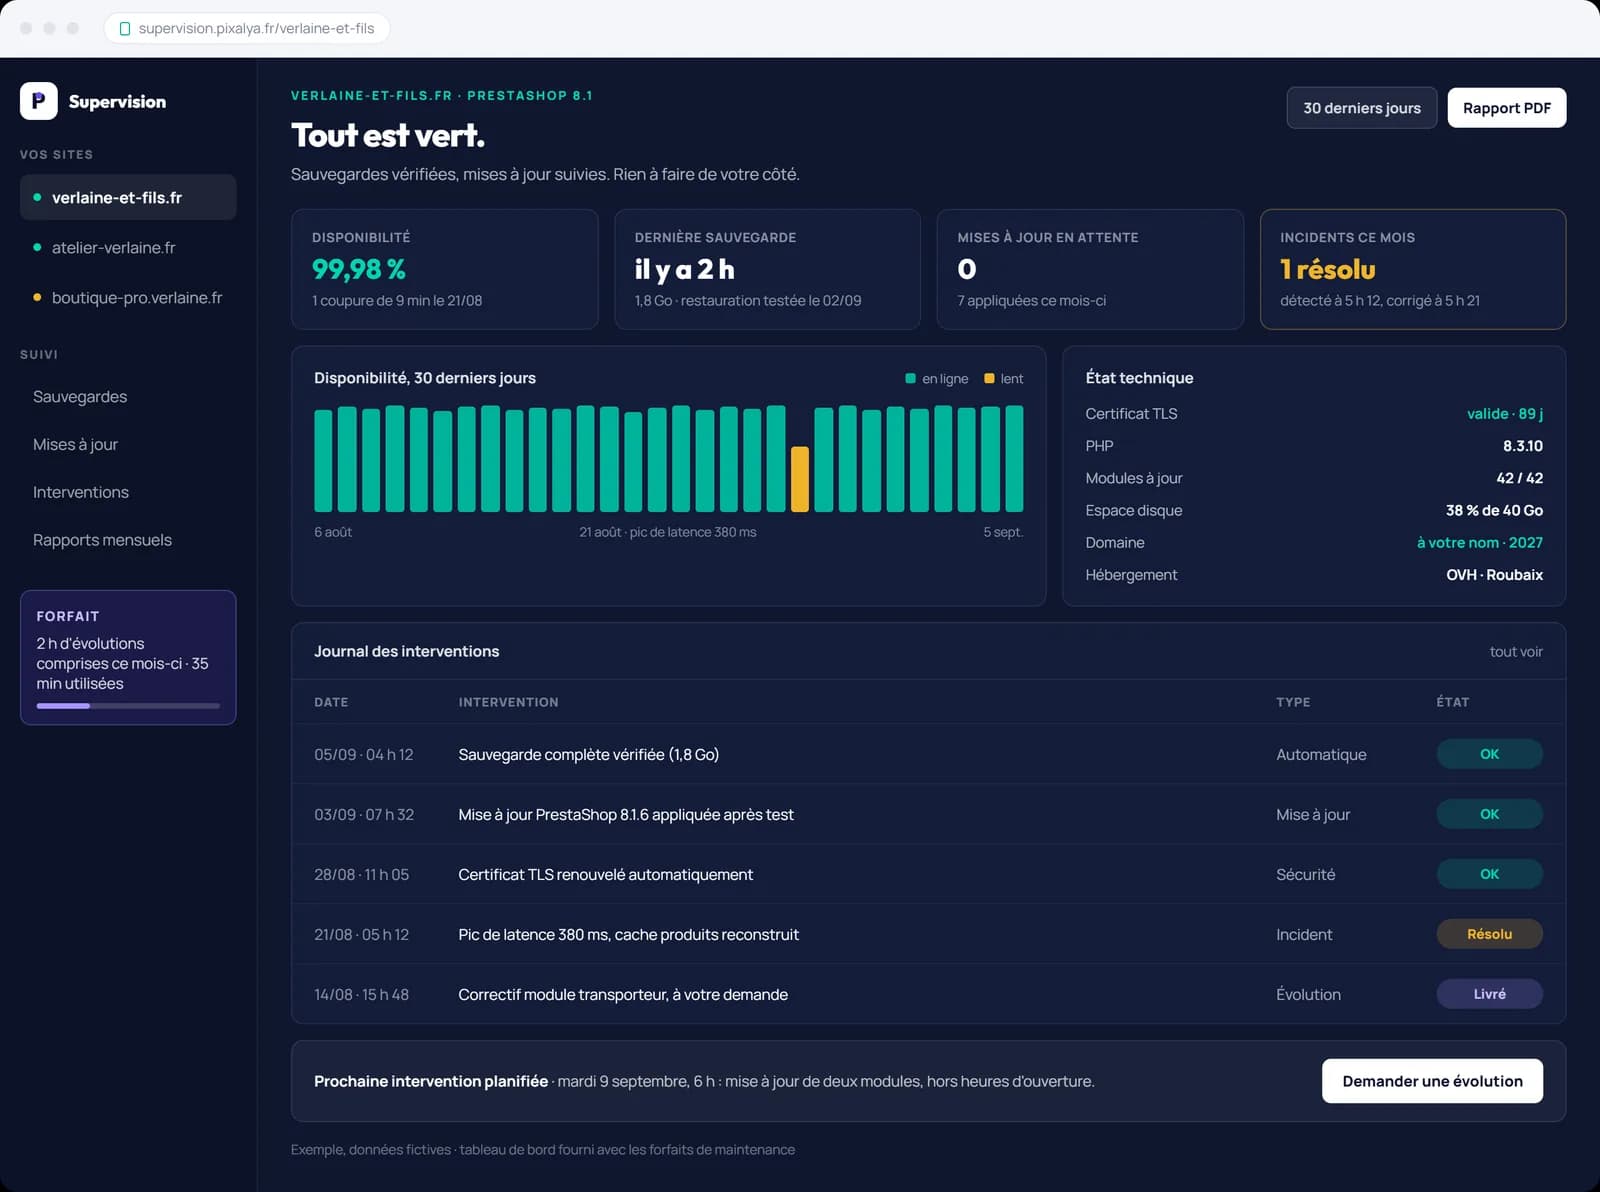Download the Rapport PDF
1600x1192 pixels.
pyautogui.click(x=1506, y=108)
